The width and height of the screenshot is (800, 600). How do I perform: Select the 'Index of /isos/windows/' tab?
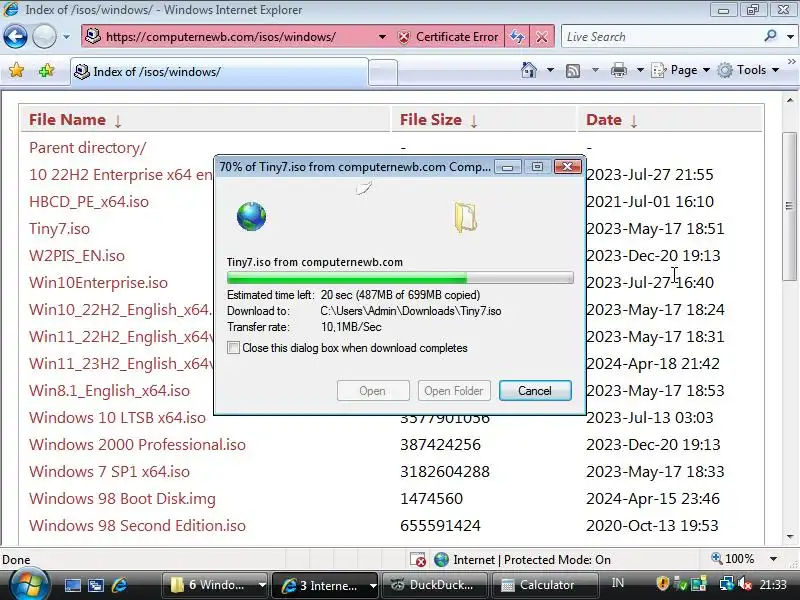(219, 72)
